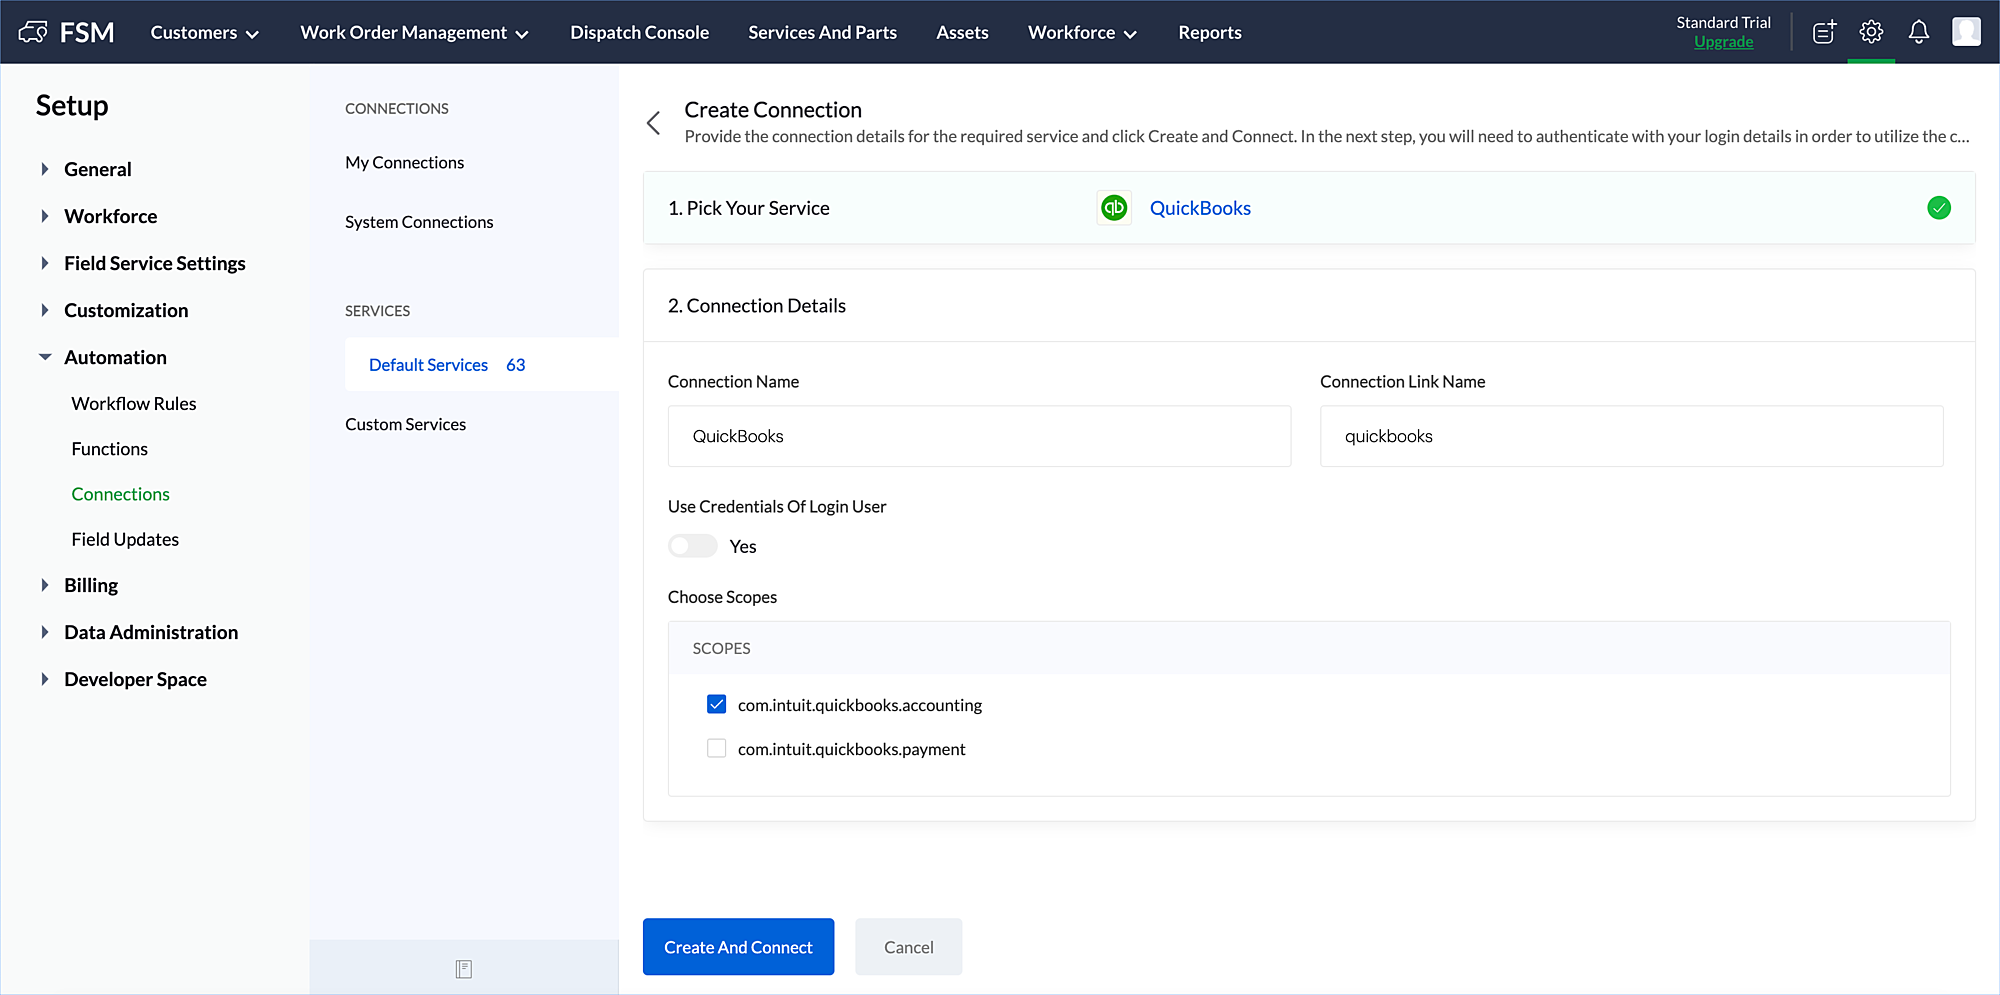
Task: Go back using the left arrow icon
Action: [x=654, y=123]
